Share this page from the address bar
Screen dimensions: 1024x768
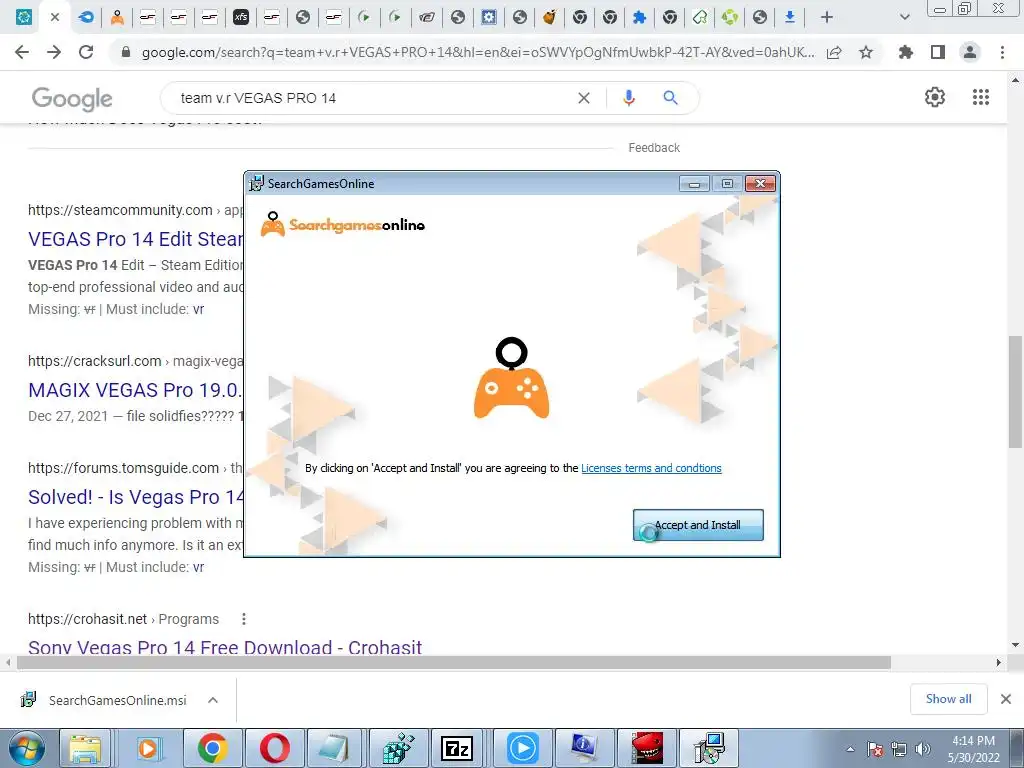834,52
